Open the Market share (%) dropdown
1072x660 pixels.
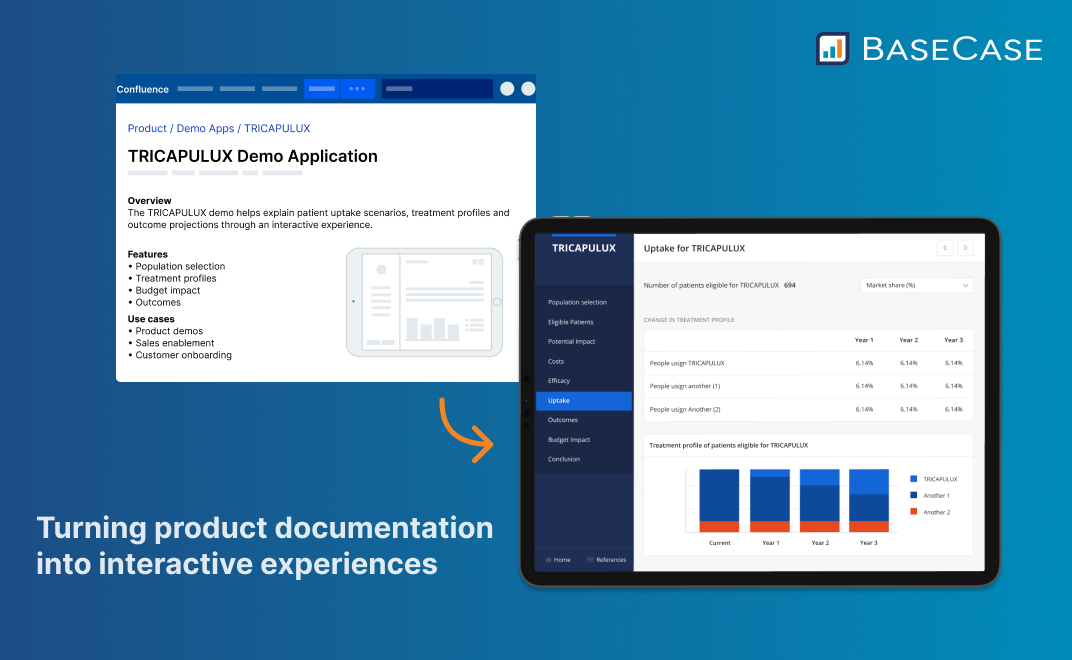917,285
